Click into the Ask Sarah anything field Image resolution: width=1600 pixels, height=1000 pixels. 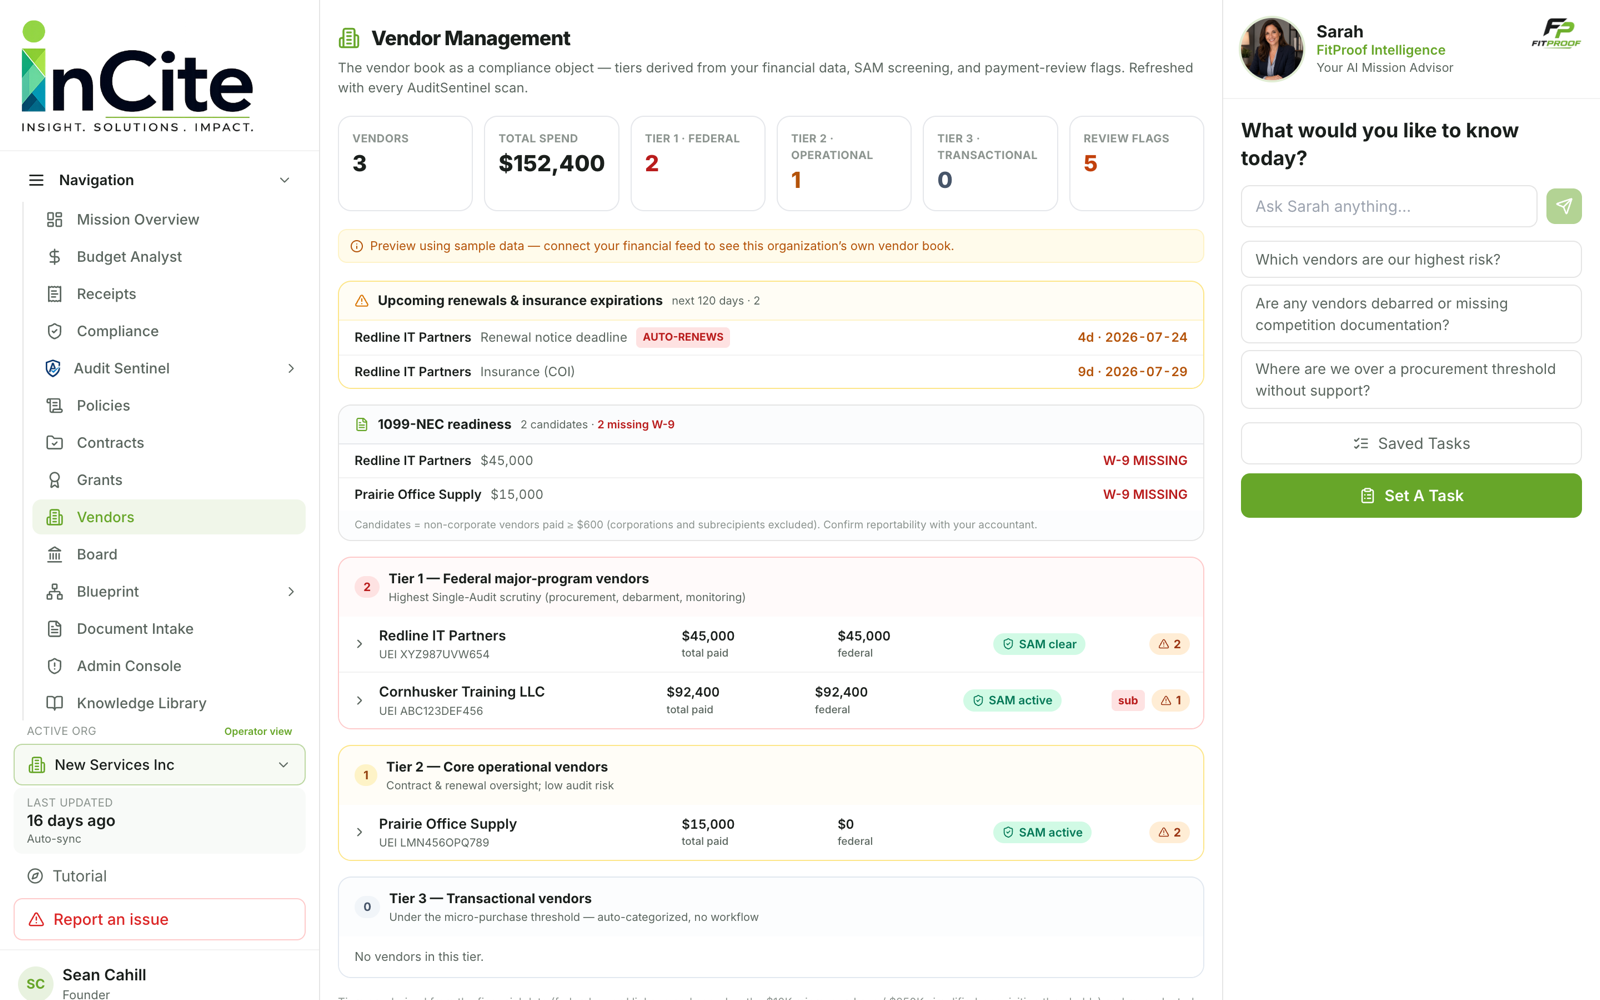(x=1389, y=206)
